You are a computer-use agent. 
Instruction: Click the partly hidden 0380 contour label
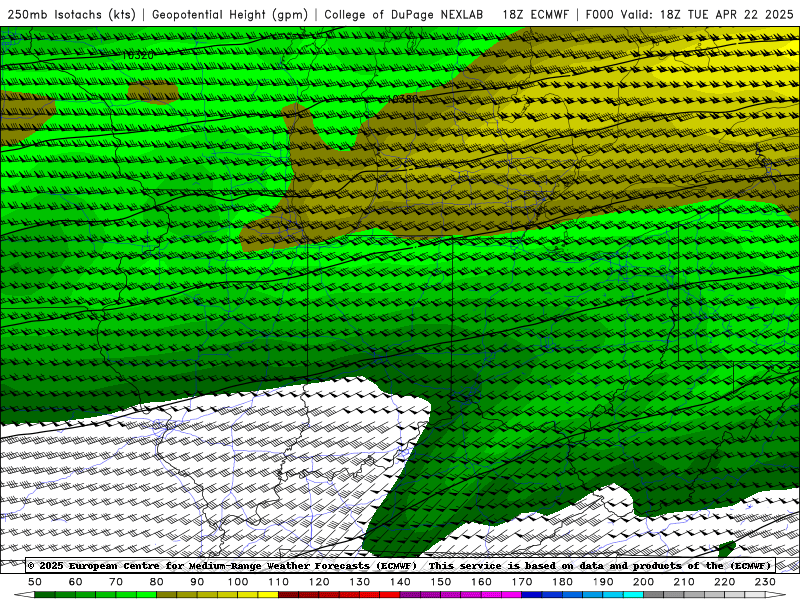pyautogui.click(x=405, y=98)
